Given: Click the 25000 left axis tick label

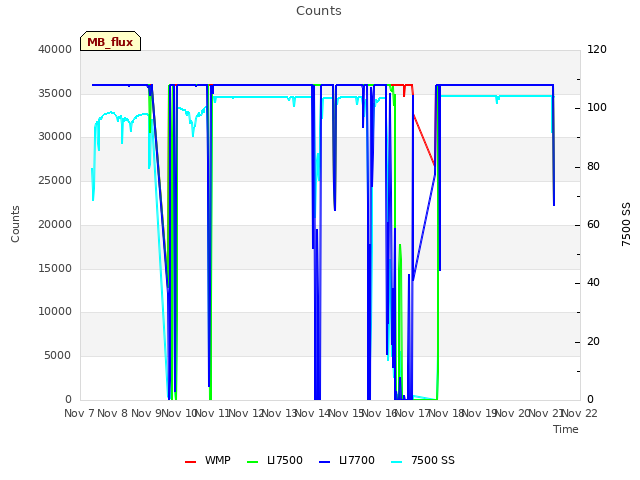Looking at the screenshot, I should 55,180.
